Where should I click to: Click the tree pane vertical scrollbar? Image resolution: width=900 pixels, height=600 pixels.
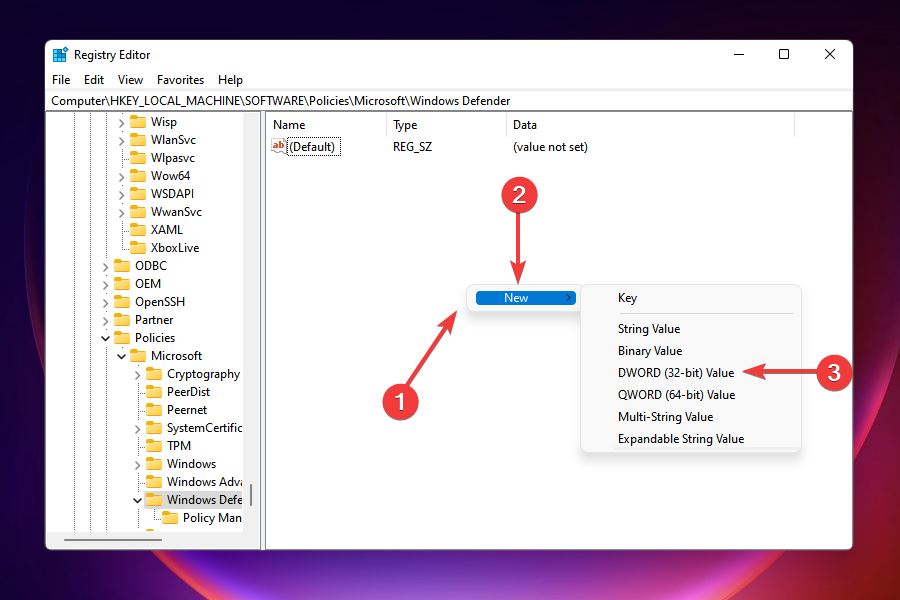coord(254,490)
